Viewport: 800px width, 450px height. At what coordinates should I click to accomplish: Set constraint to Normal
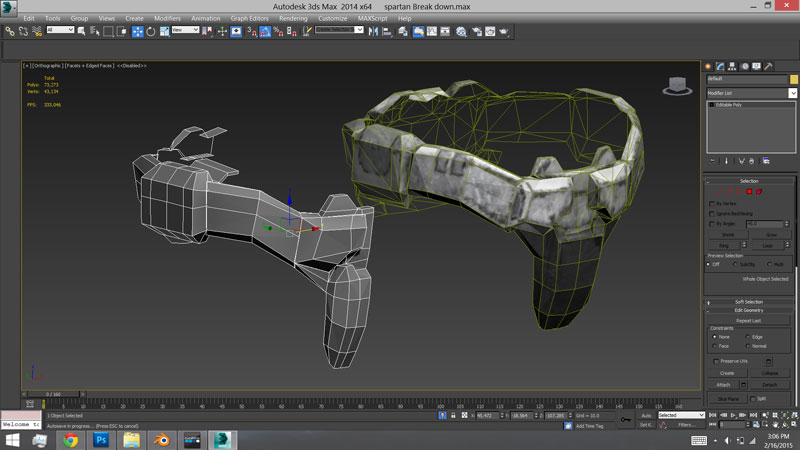[748, 346]
